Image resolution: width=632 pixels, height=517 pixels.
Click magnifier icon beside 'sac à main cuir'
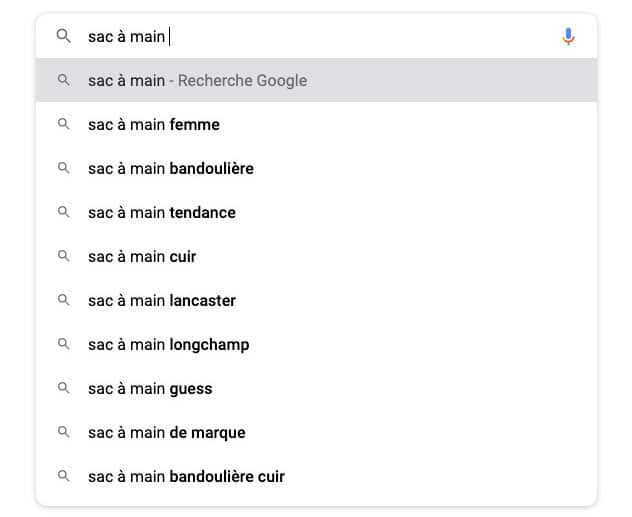click(x=64, y=256)
